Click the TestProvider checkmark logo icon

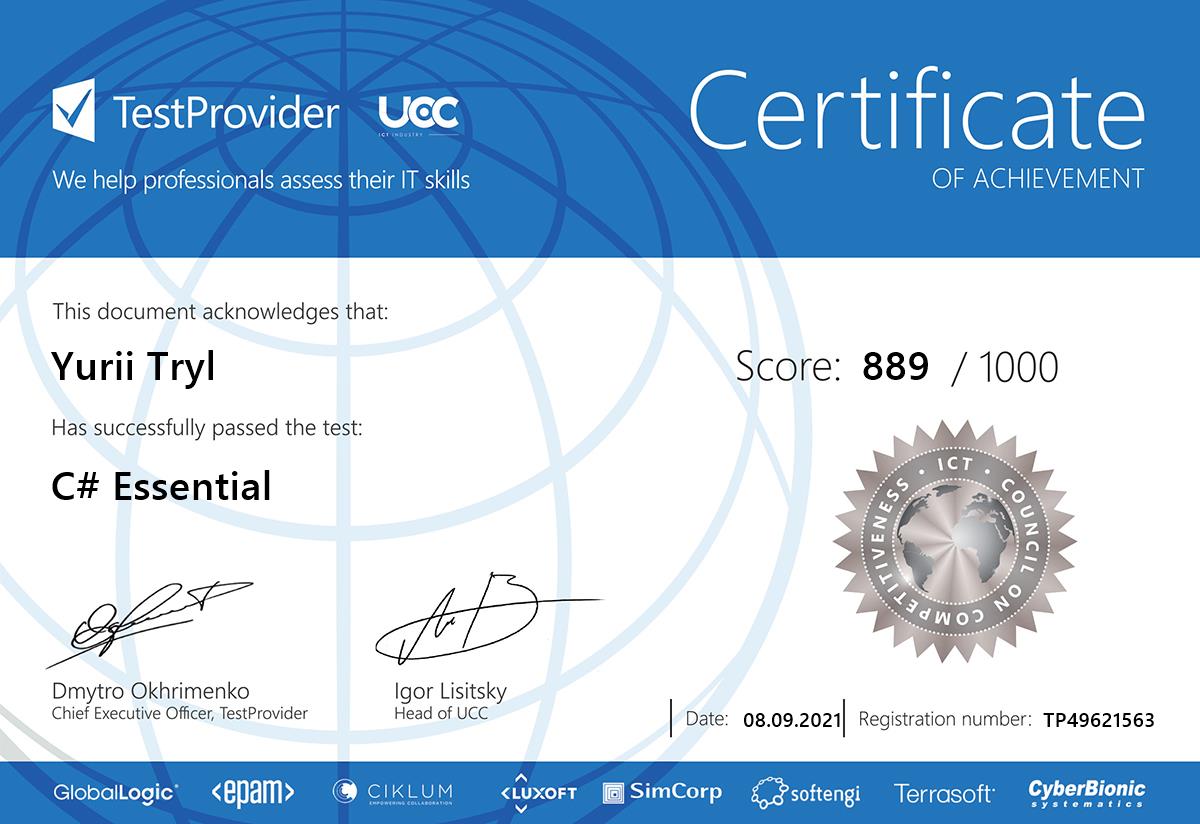point(74,112)
